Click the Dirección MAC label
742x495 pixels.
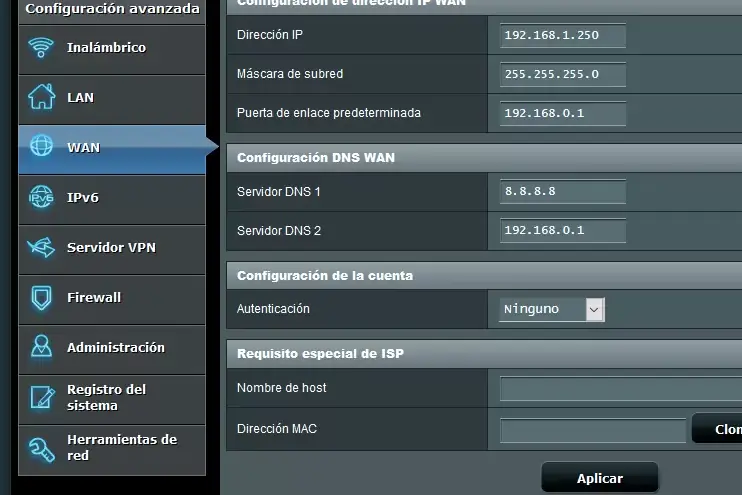(277, 428)
